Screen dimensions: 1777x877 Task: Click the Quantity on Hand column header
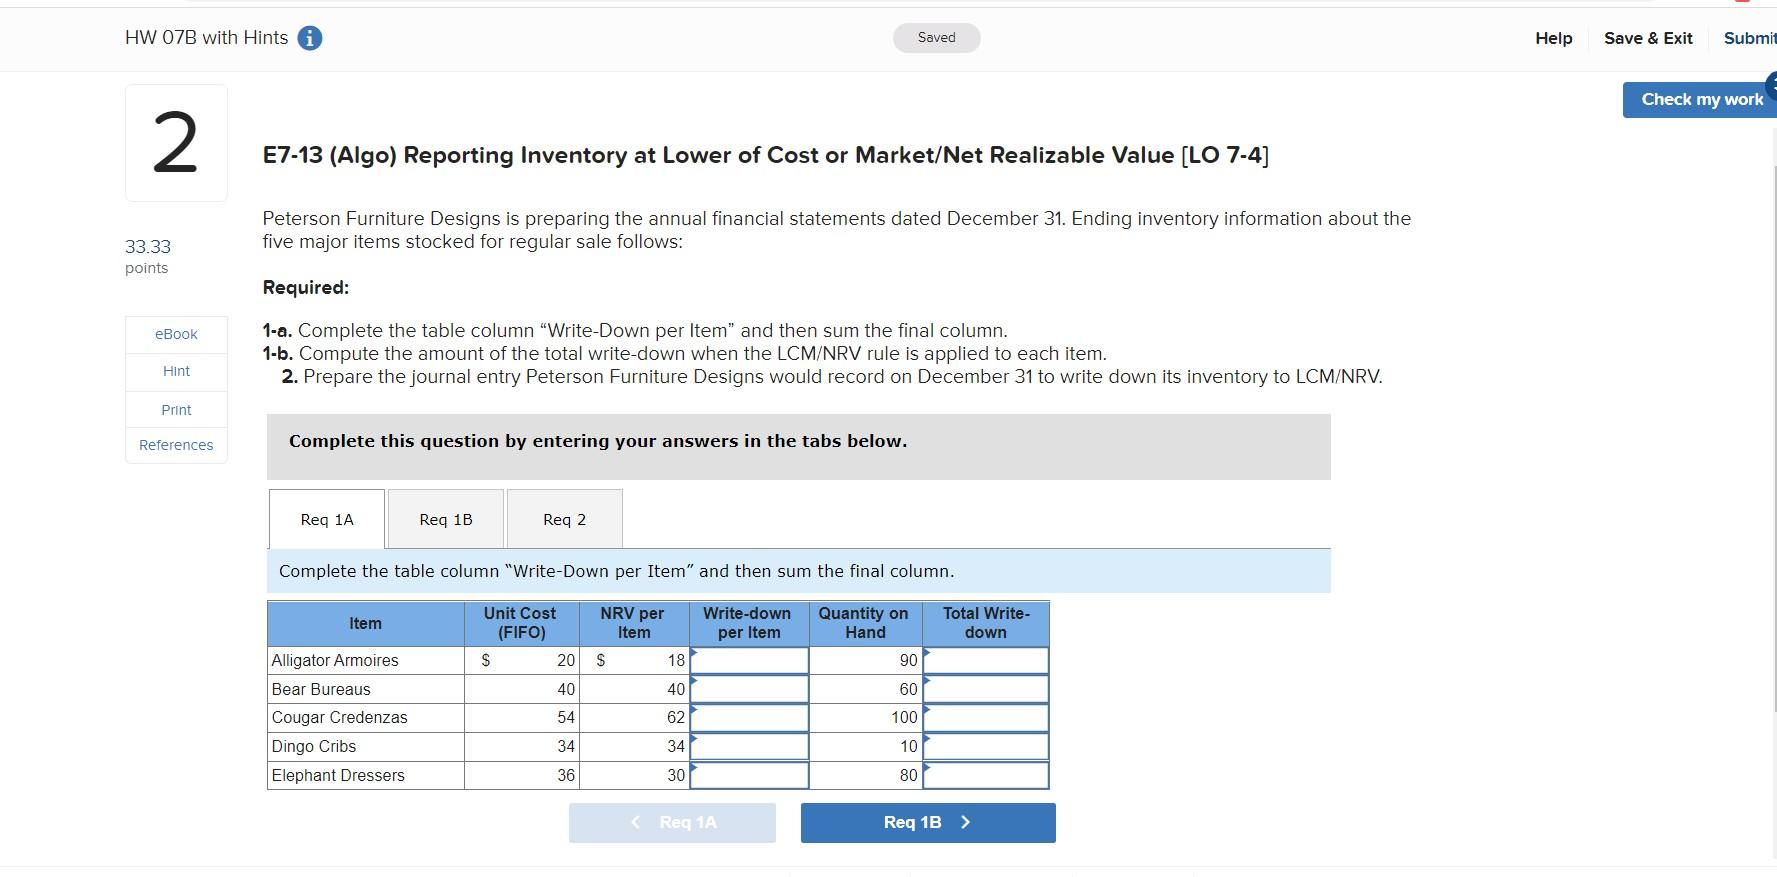865,623
